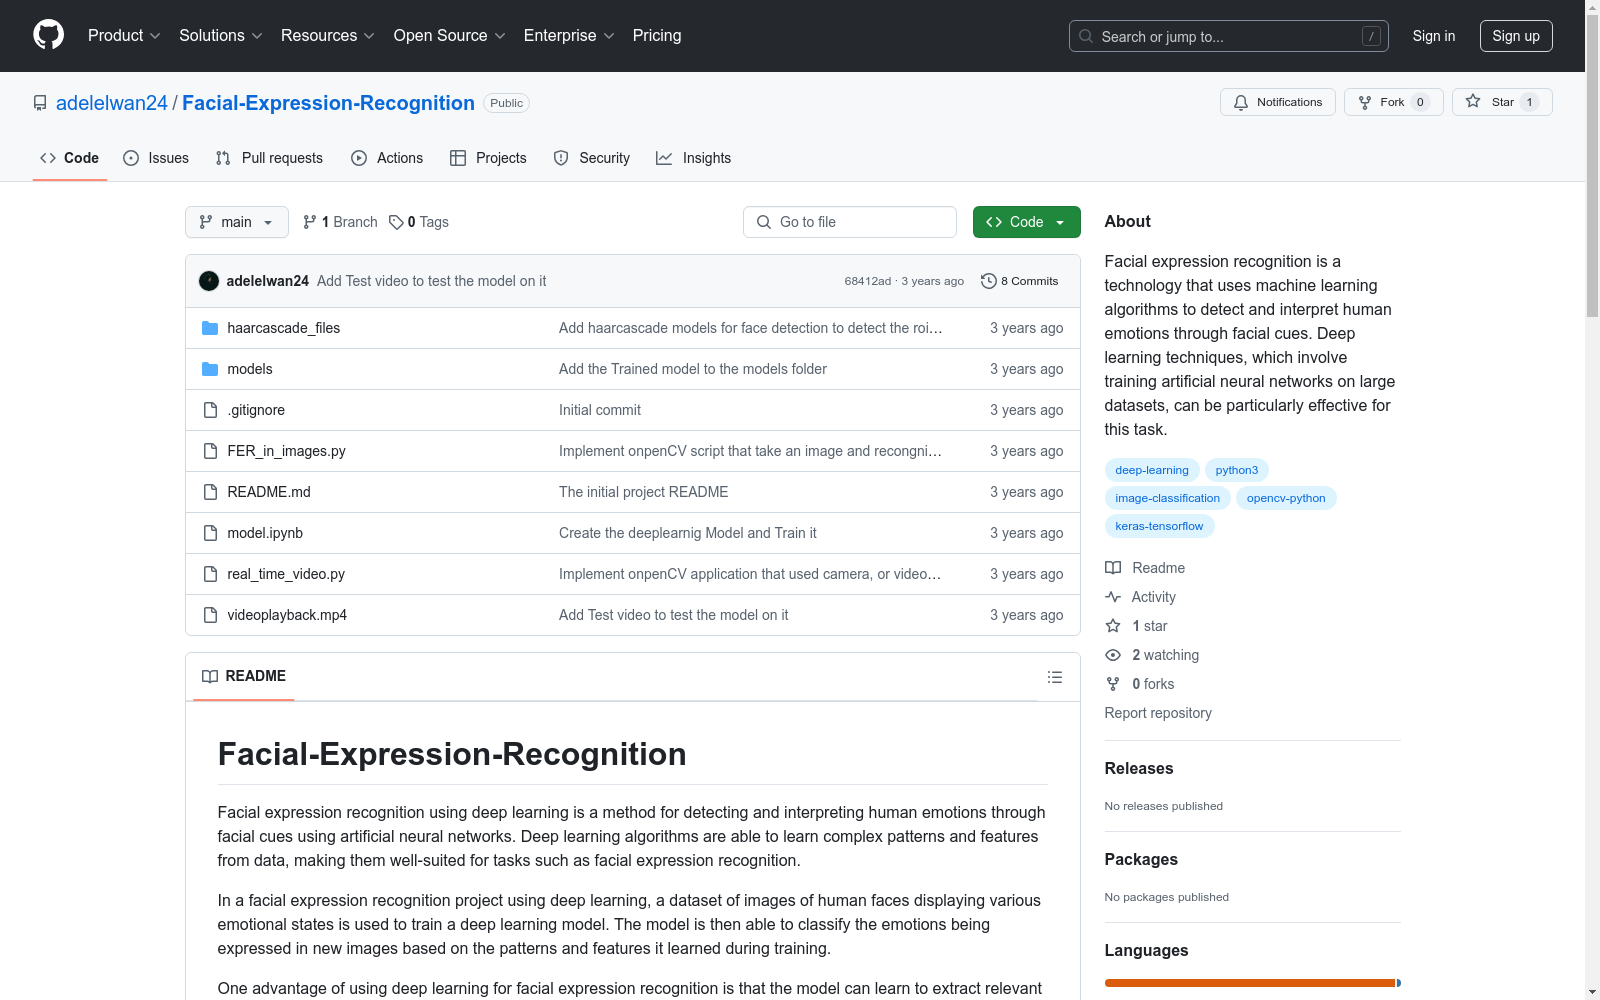Screen dimensions: 1600x1000
Task: Click the repository icon before adelelwan24
Action: (x=40, y=103)
